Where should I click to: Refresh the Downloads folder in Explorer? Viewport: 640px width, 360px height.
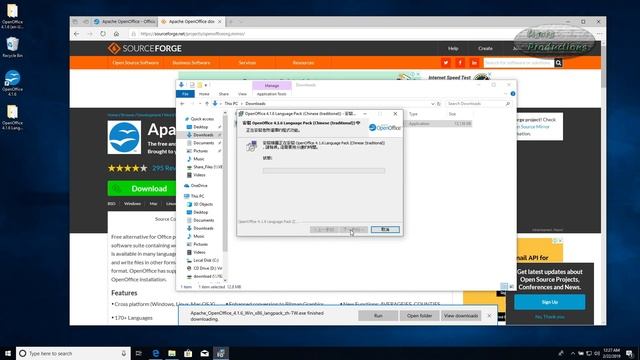pyautogui.click(x=439, y=104)
